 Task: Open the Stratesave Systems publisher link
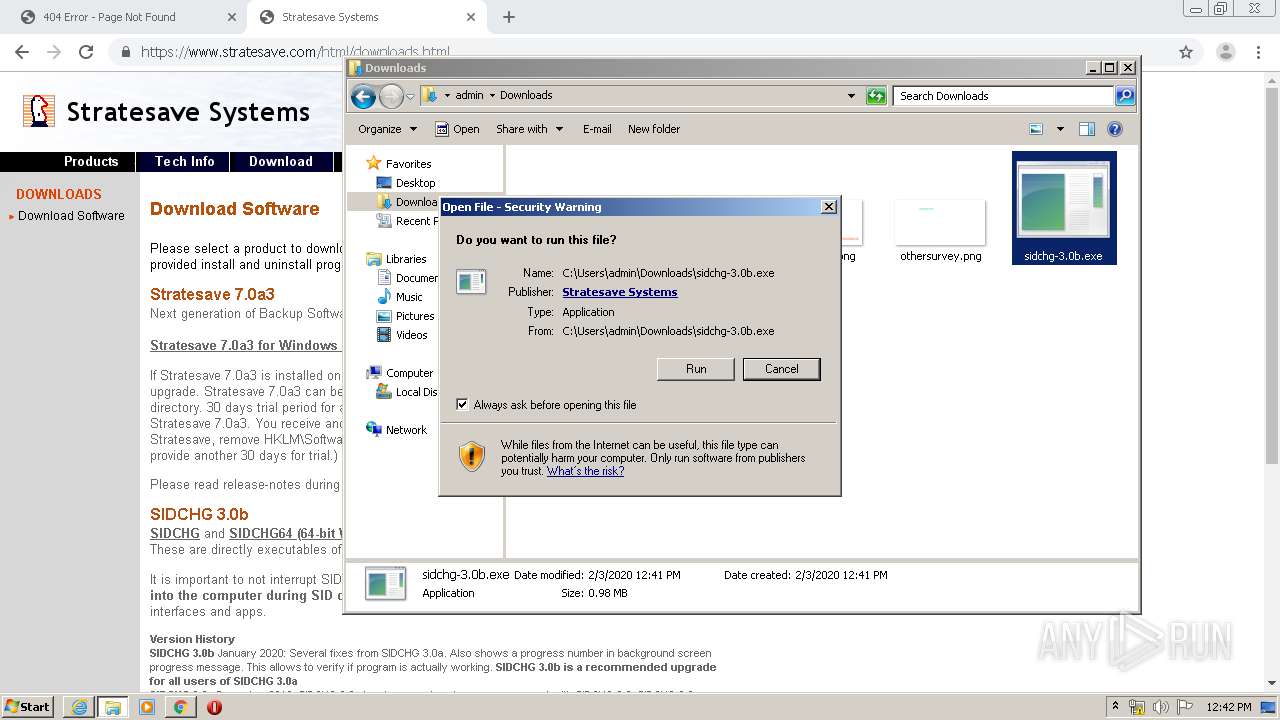point(619,292)
